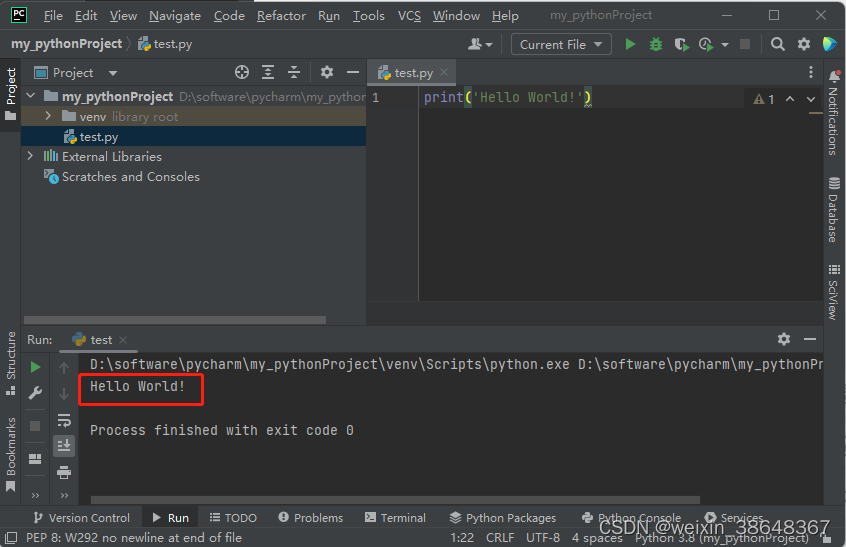
Task: Close the test run tab
Action: (x=123, y=340)
